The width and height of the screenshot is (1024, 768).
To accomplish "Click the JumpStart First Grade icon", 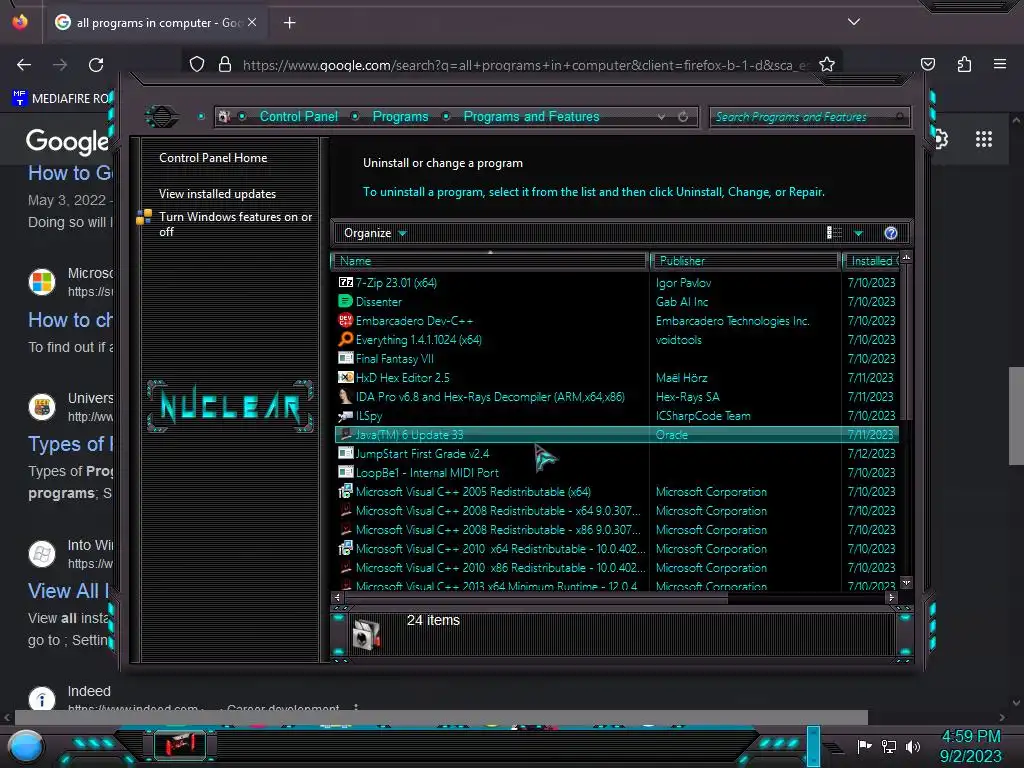I will pyautogui.click(x=345, y=453).
